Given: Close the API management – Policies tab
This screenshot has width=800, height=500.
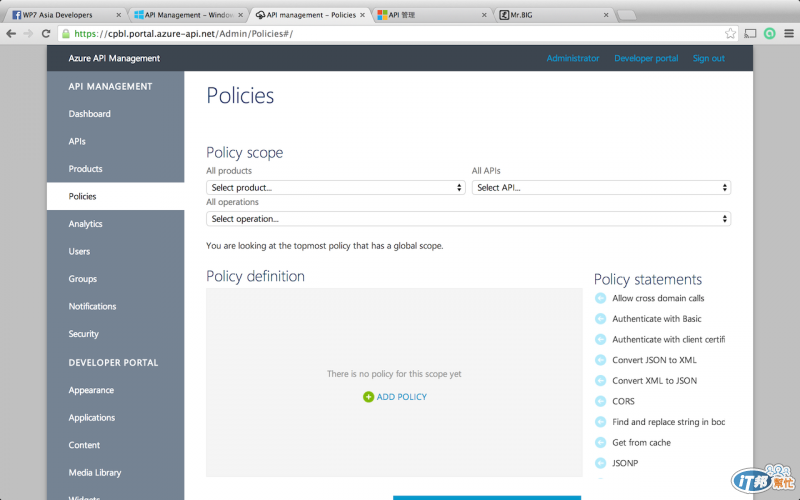Looking at the screenshot, I should pos(362,15).
